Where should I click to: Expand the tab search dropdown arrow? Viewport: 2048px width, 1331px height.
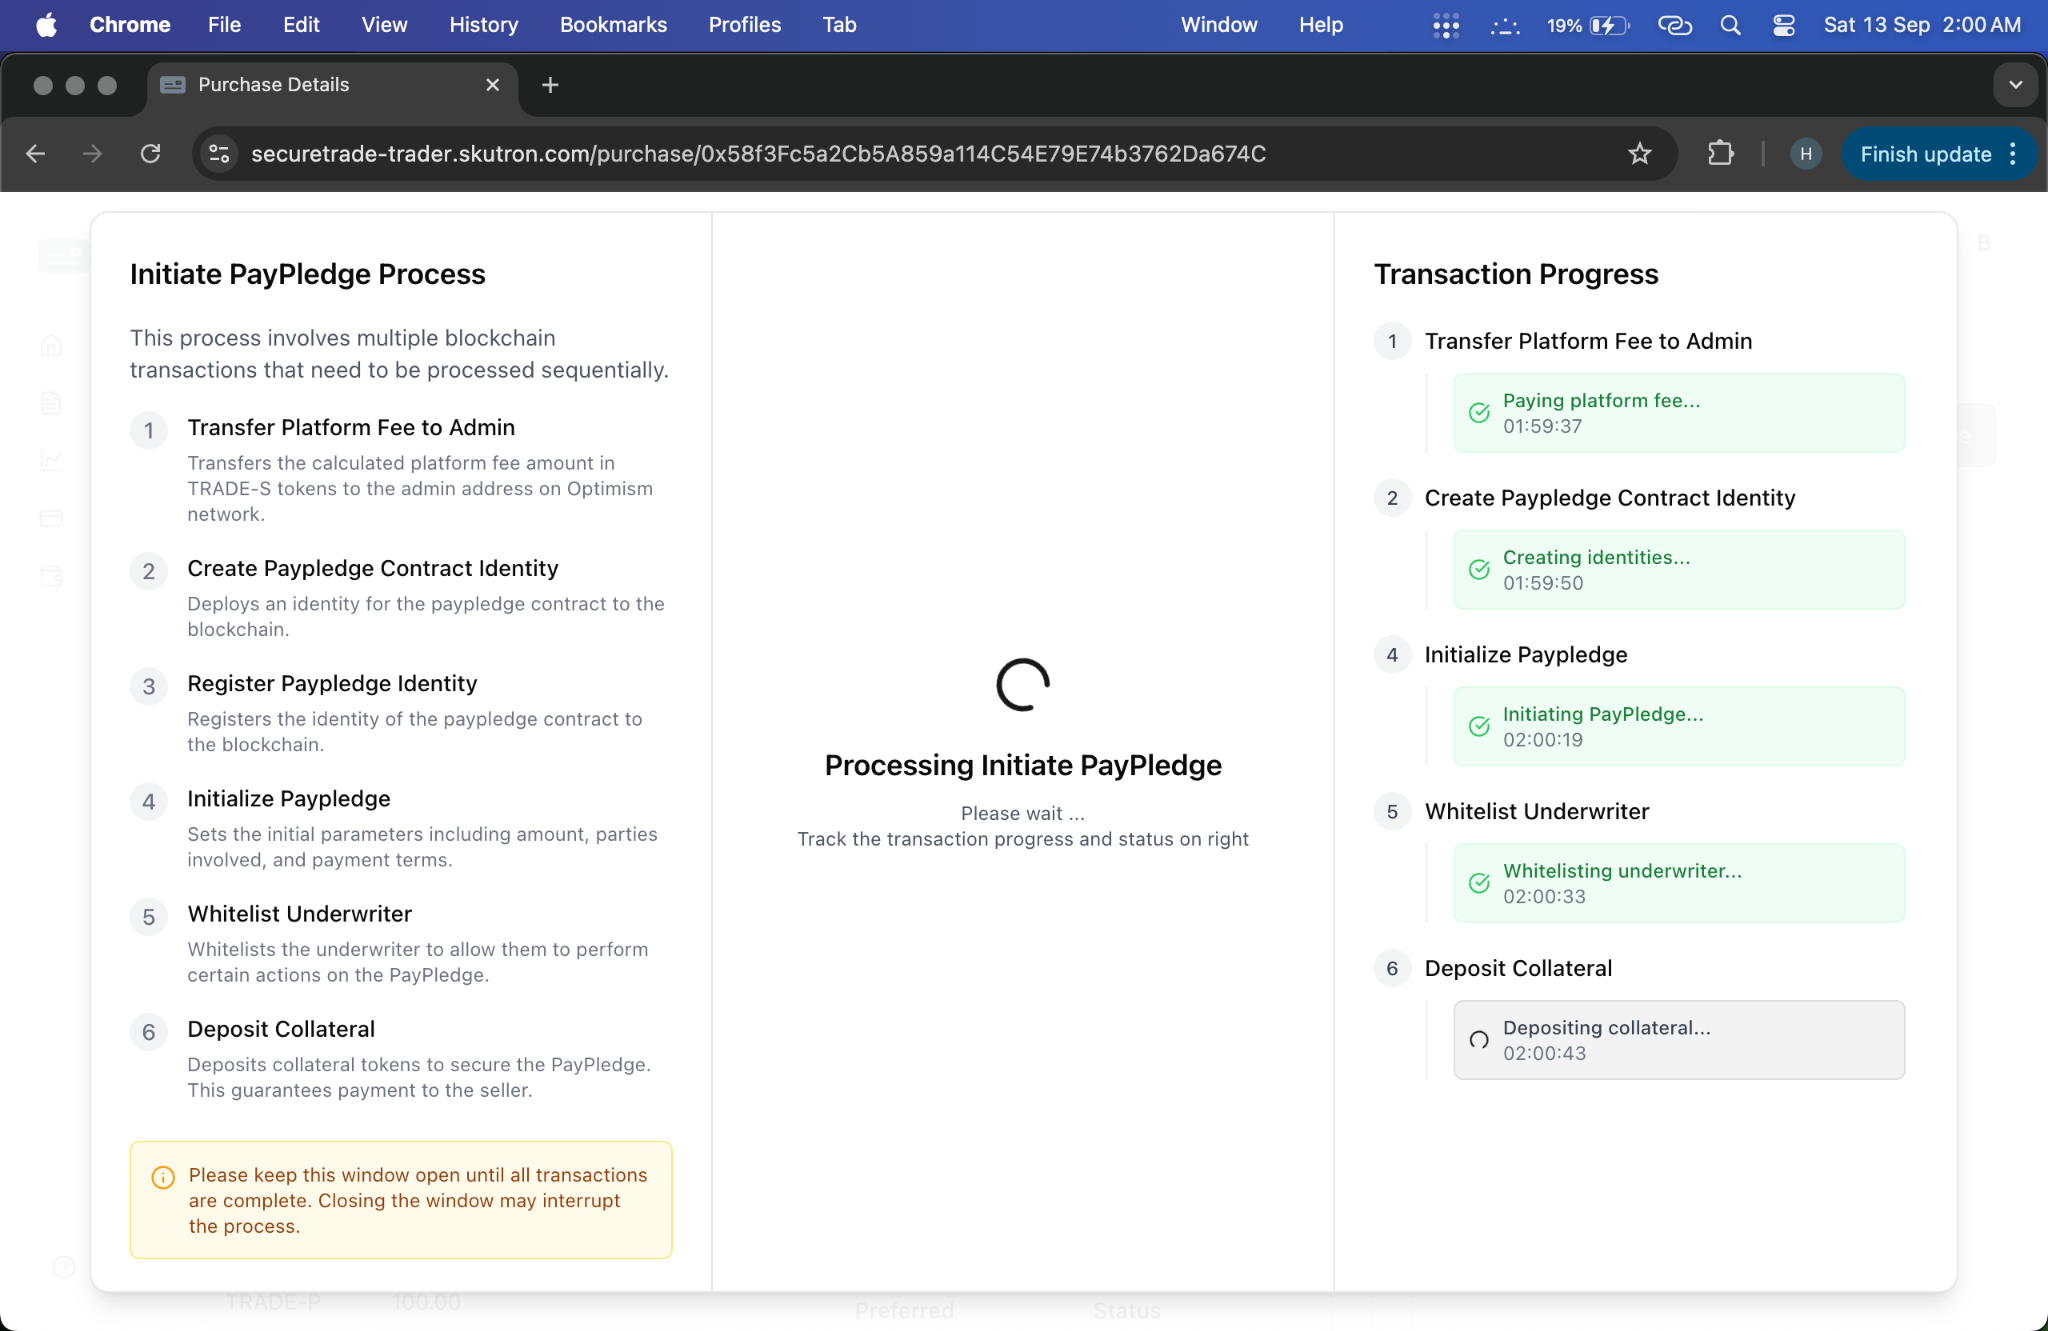(x=2015, y=85)
